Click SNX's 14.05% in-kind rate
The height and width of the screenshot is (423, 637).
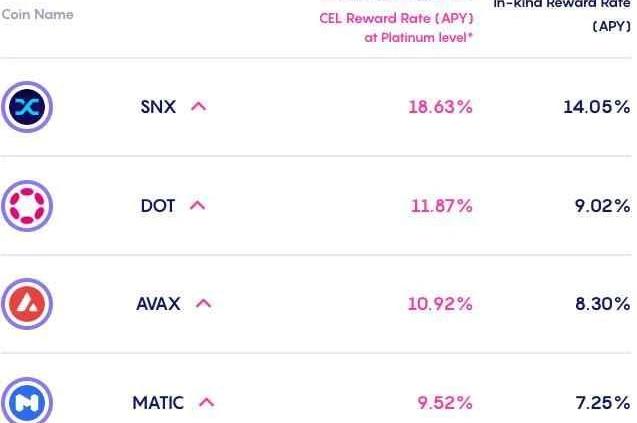pyautogui.click(x=596, y=107)
